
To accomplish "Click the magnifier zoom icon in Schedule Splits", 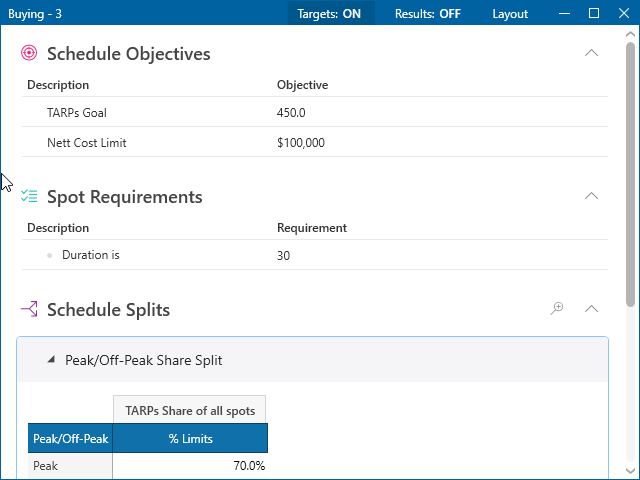I will tap(557, 309).
